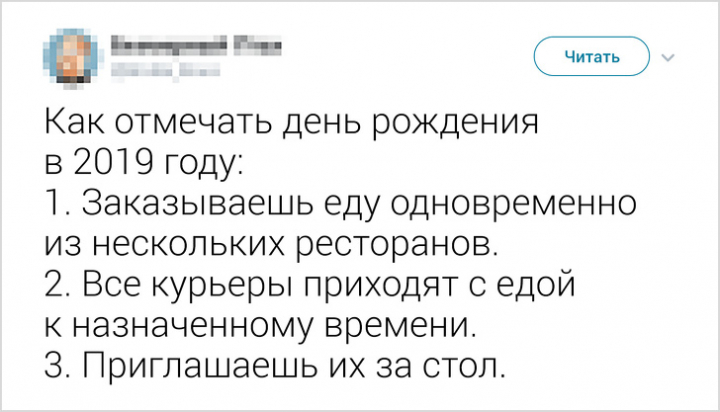
Task: Open the blurred display name link
Action: (x=197, y=45)
